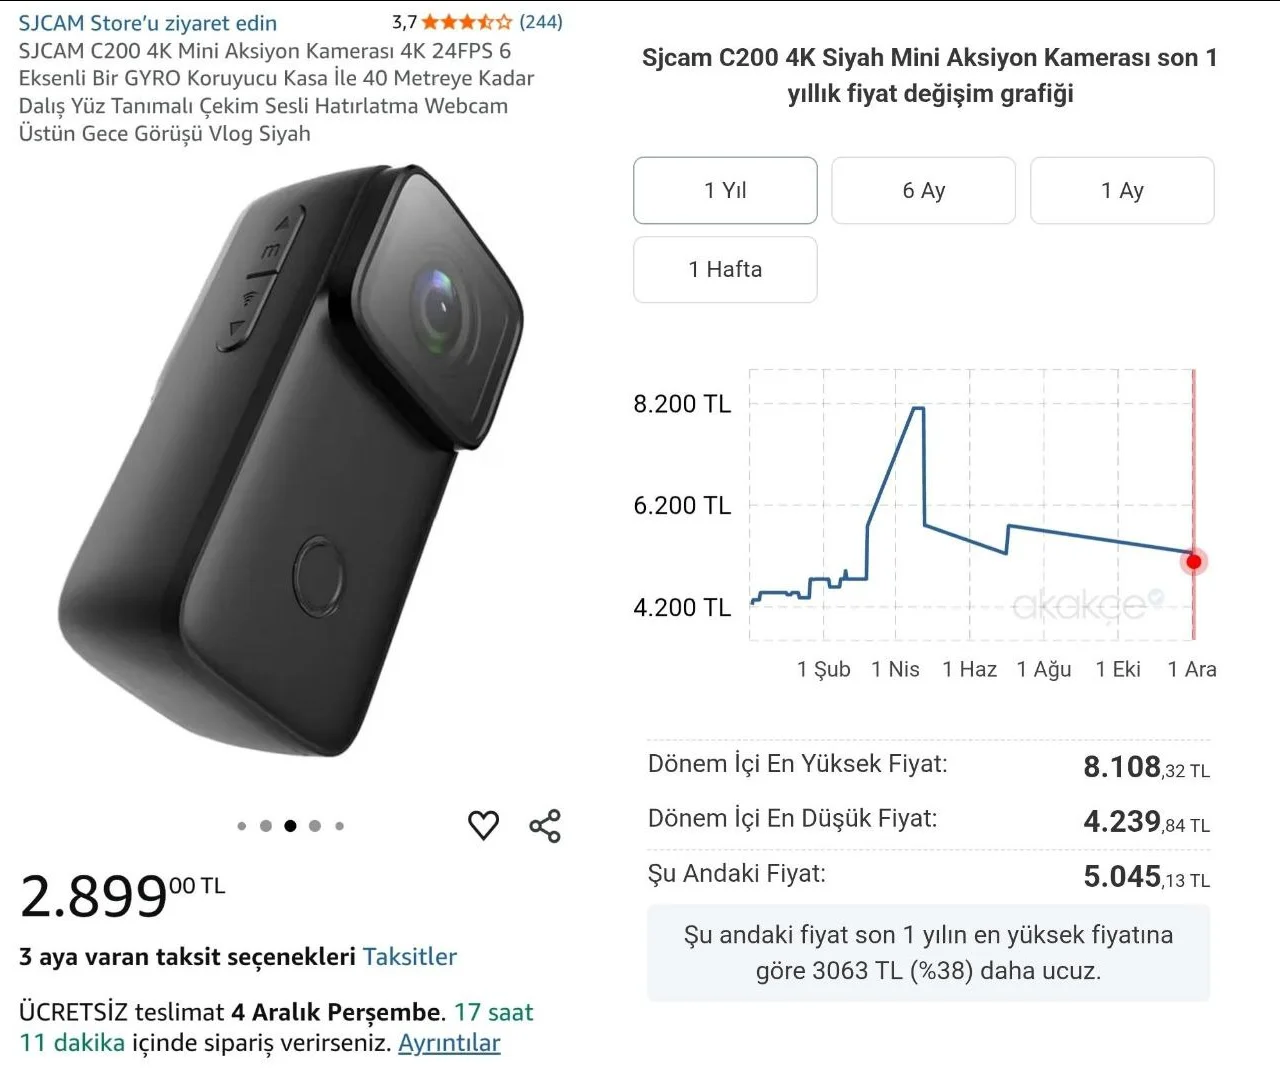Open the 244 reviews count link
This screenshot has width=1280, height=1068.
click(541, 22)
